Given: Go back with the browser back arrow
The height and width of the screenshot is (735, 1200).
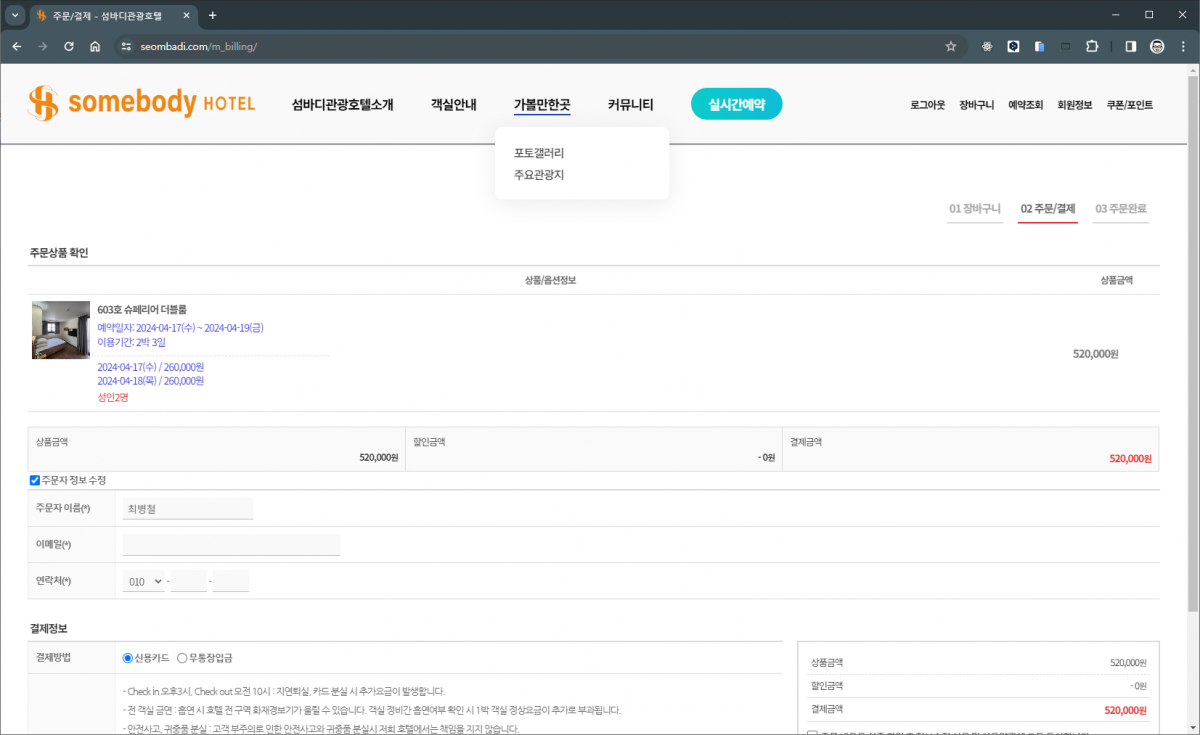Looking at the screenshot, I should (16, 46).
